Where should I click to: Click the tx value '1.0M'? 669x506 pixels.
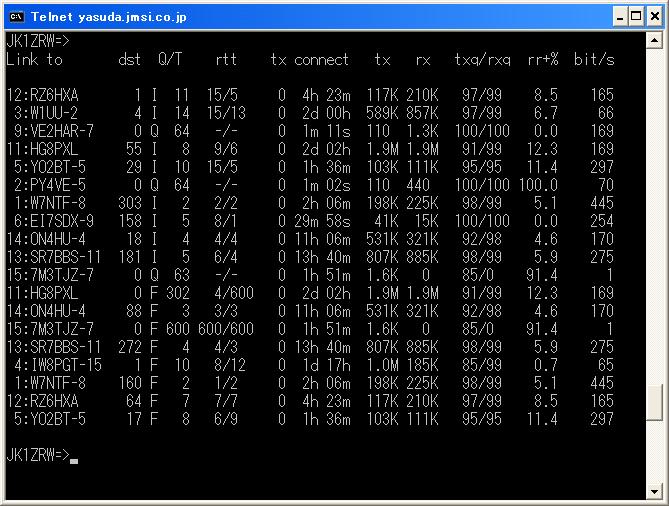pyautogui.click(x=382, y=365)
